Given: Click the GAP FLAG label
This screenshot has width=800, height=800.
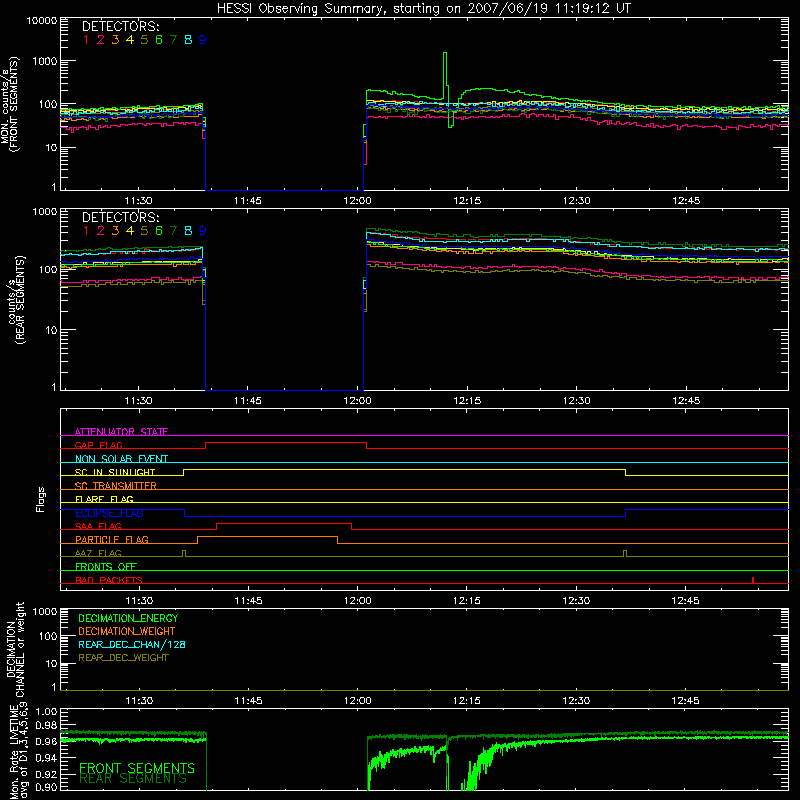Looking at the screenshot, I should (98, 445).
